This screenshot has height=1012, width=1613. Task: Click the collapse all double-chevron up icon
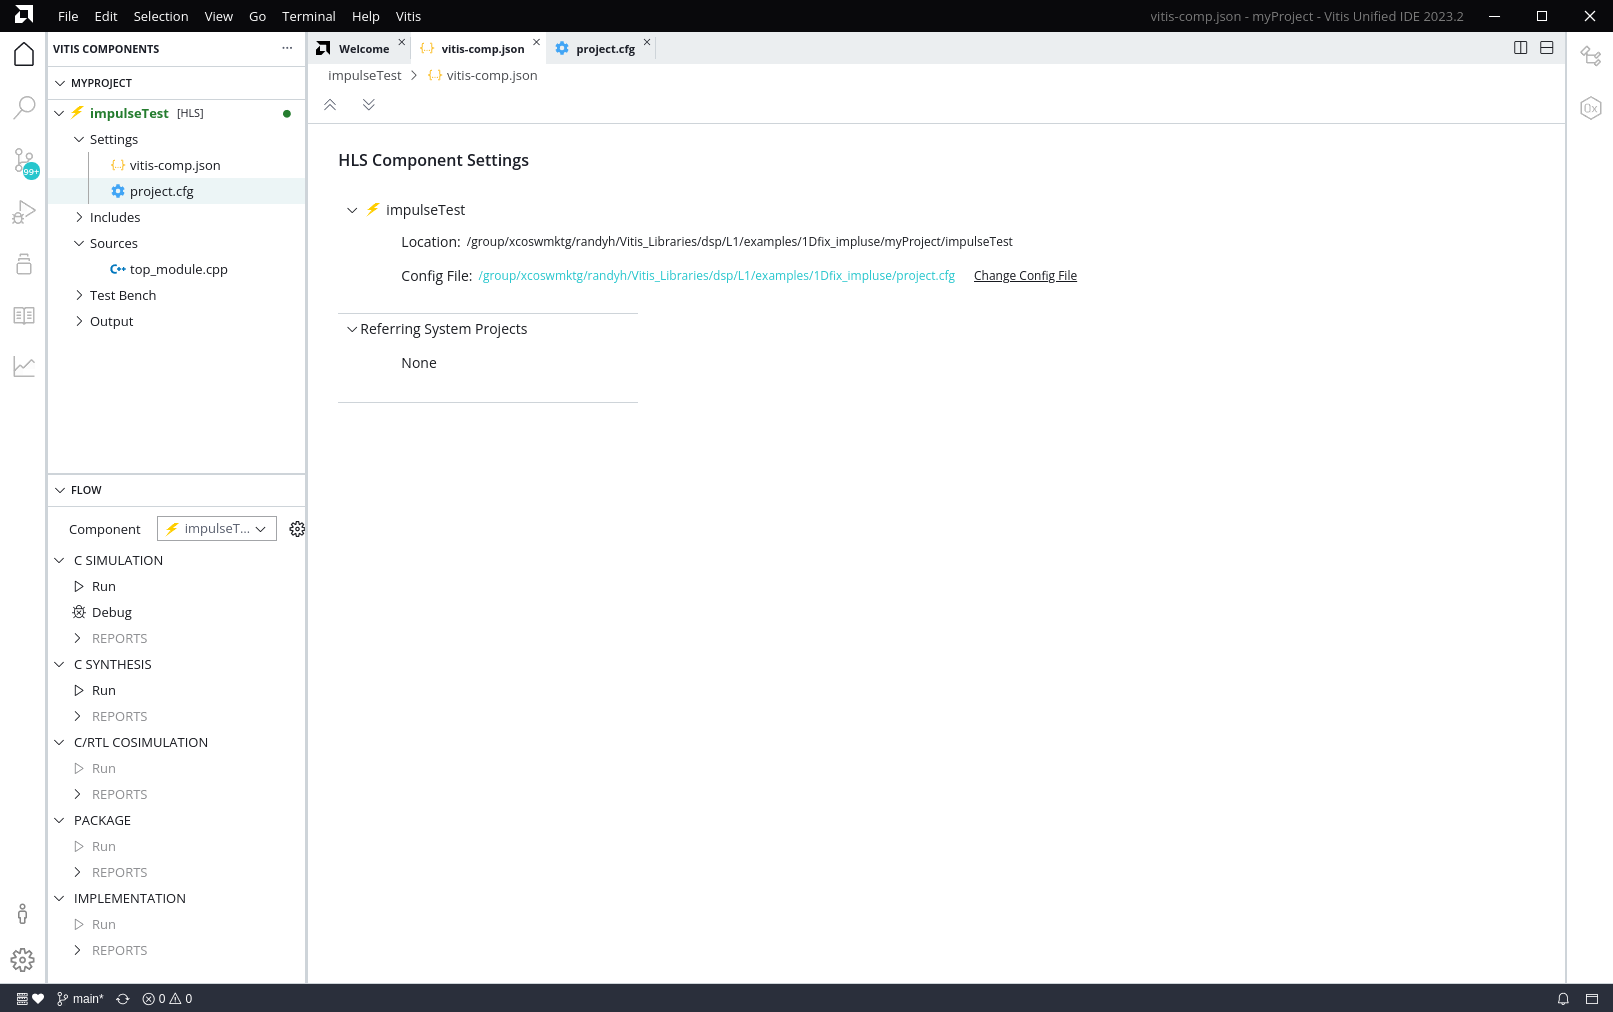click(330, 104)
